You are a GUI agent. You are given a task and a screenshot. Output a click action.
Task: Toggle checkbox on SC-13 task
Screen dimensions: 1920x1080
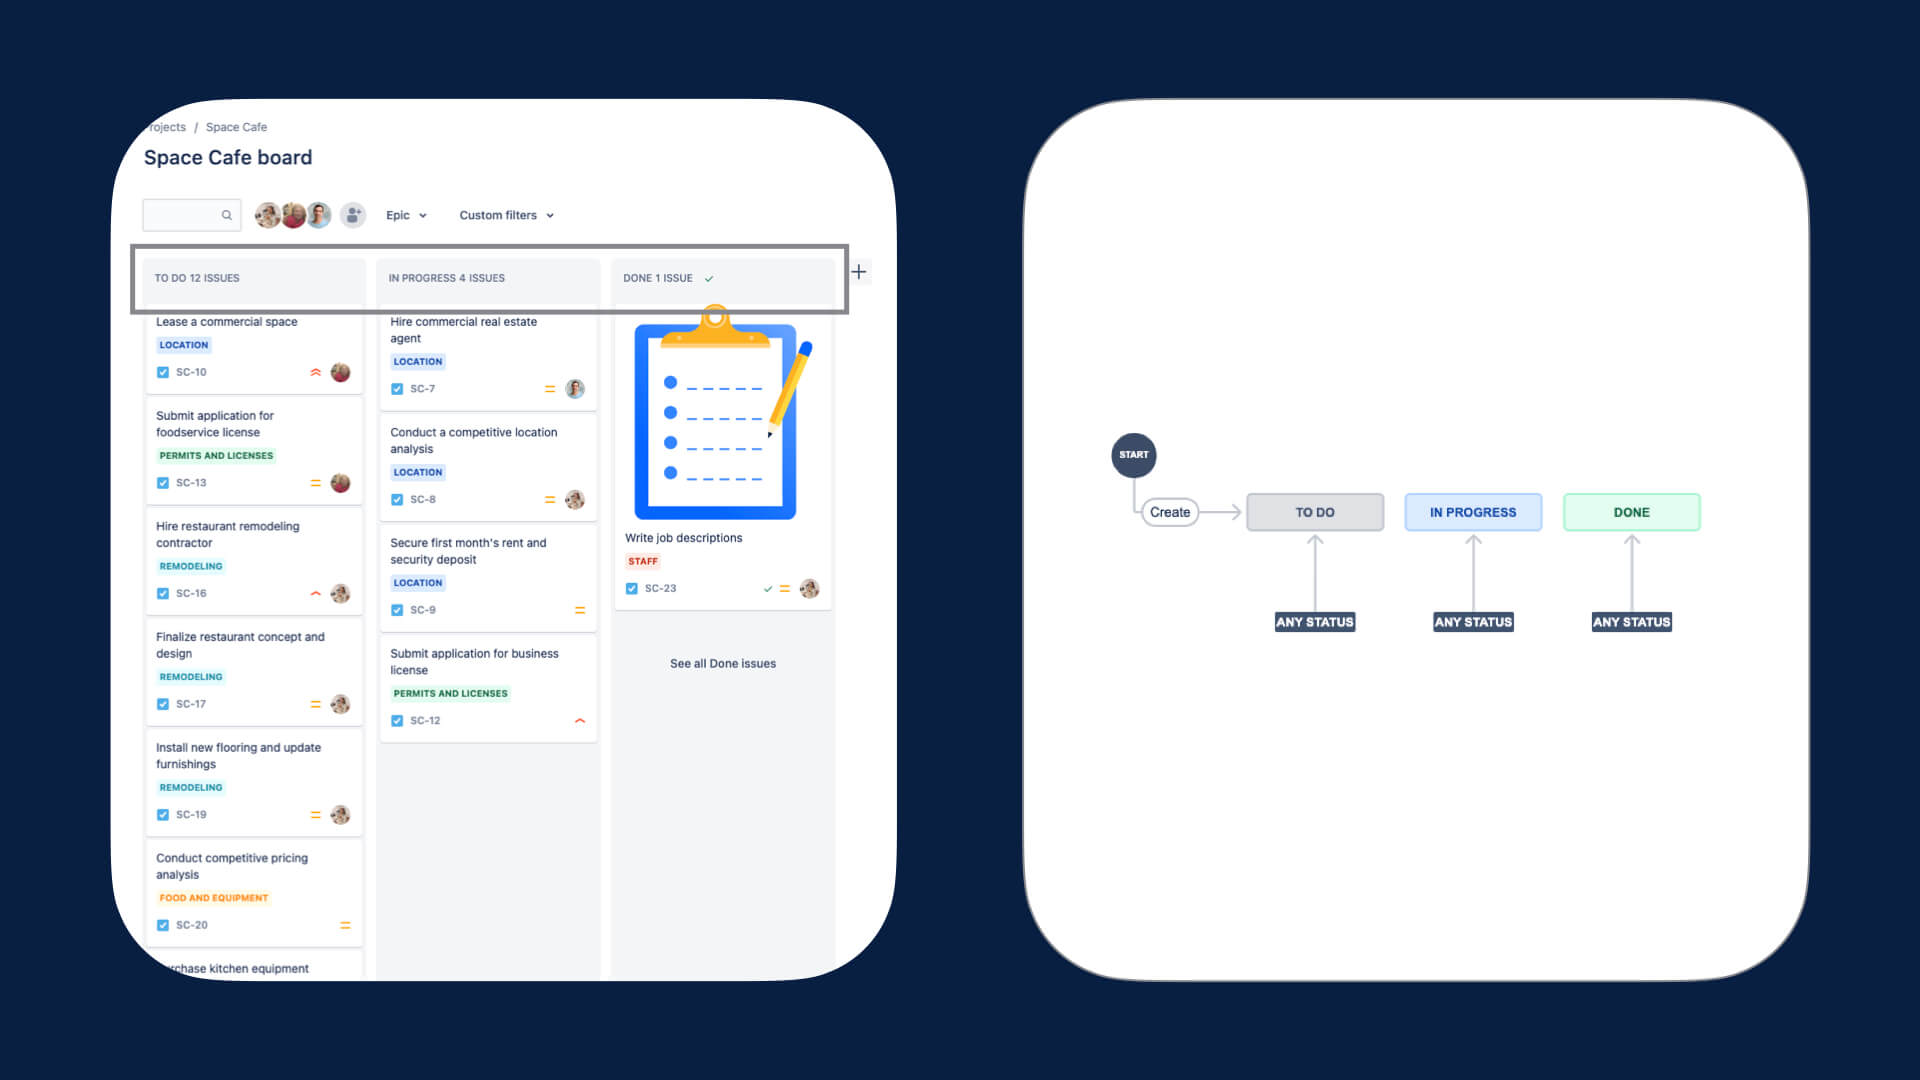pyautogui.click(x=162, y=483)
